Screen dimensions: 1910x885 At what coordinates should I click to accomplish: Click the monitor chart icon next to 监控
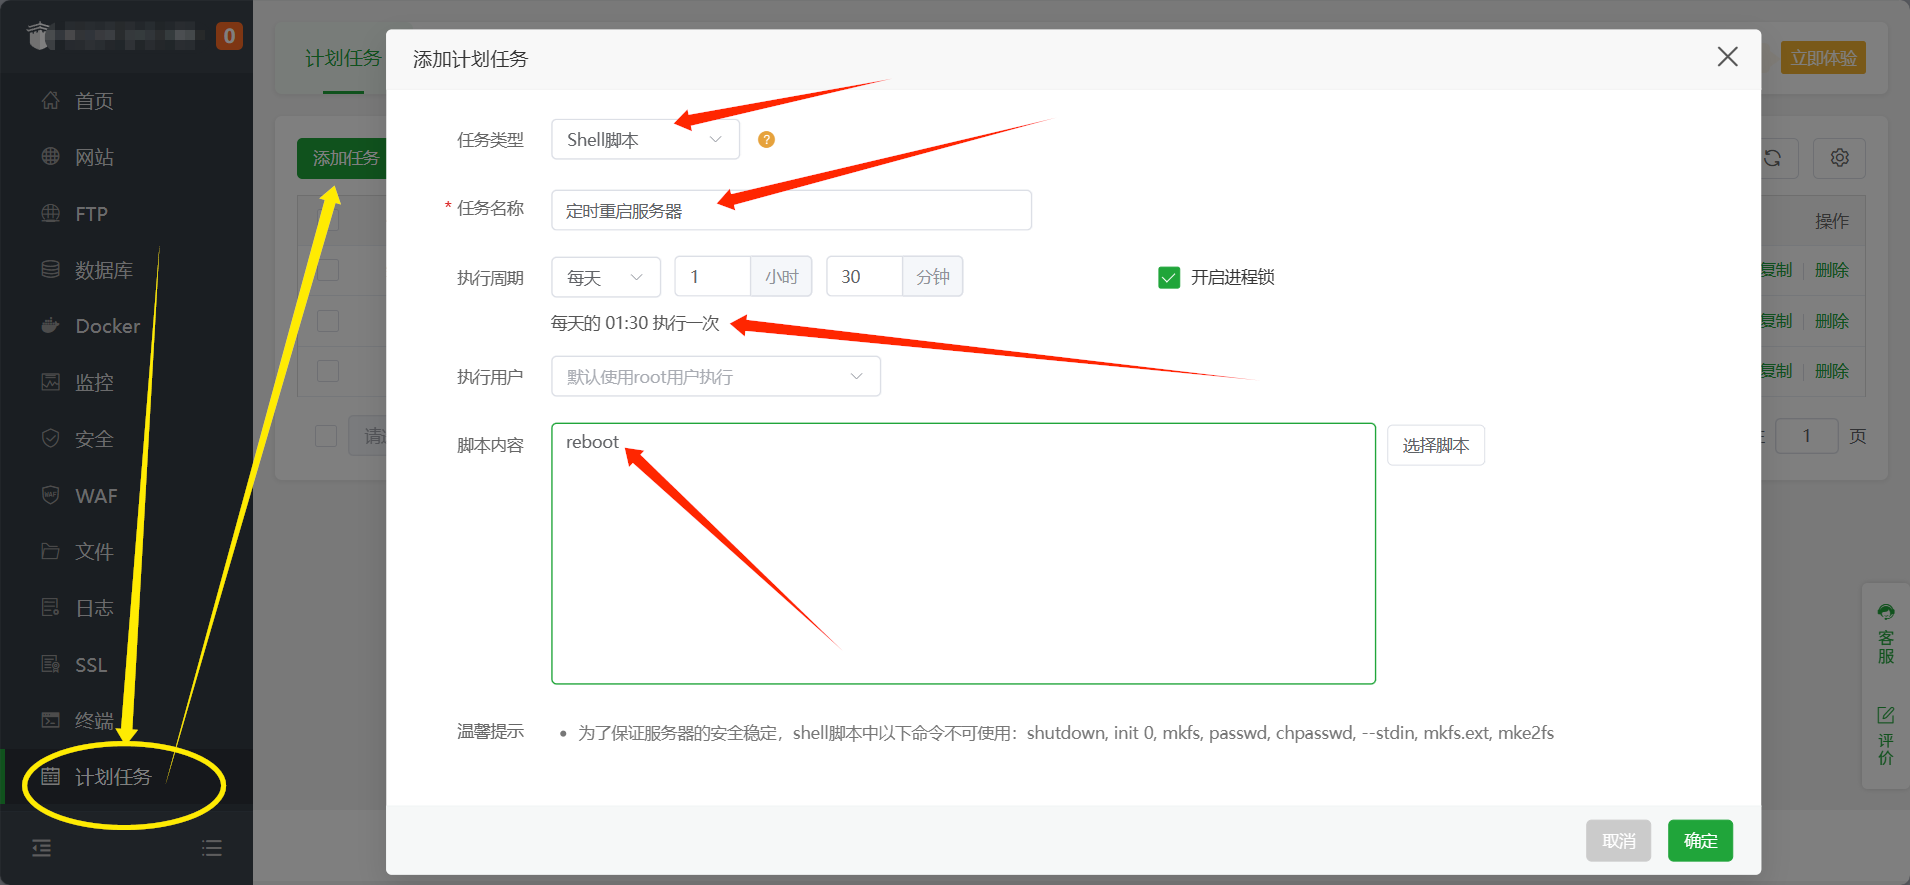[50, 382]
